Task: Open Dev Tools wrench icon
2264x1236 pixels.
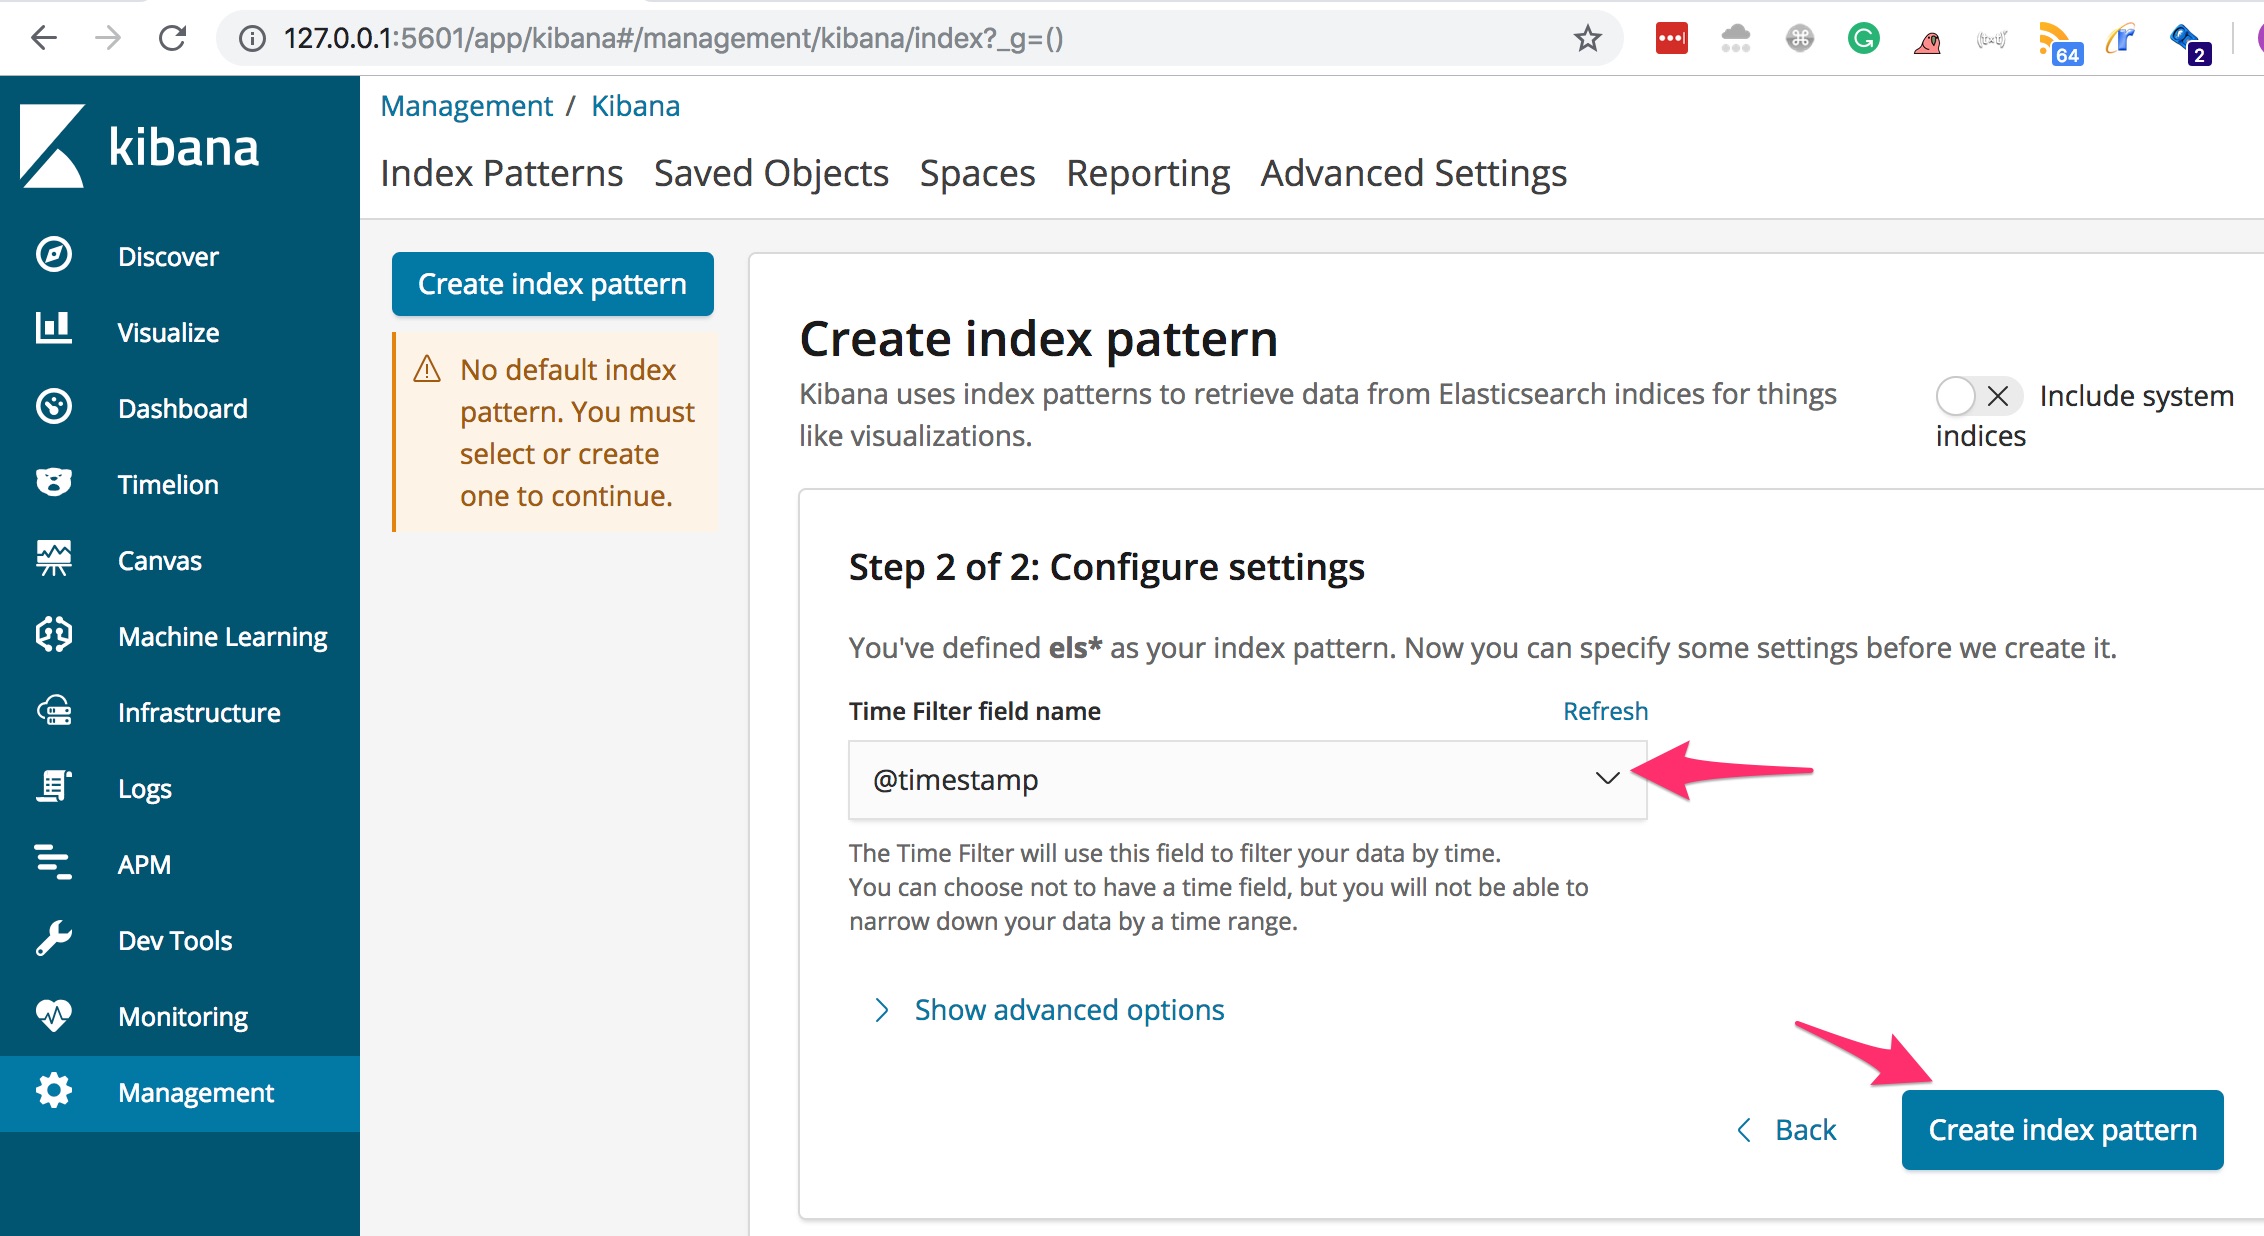Action: tap(53, 939)
